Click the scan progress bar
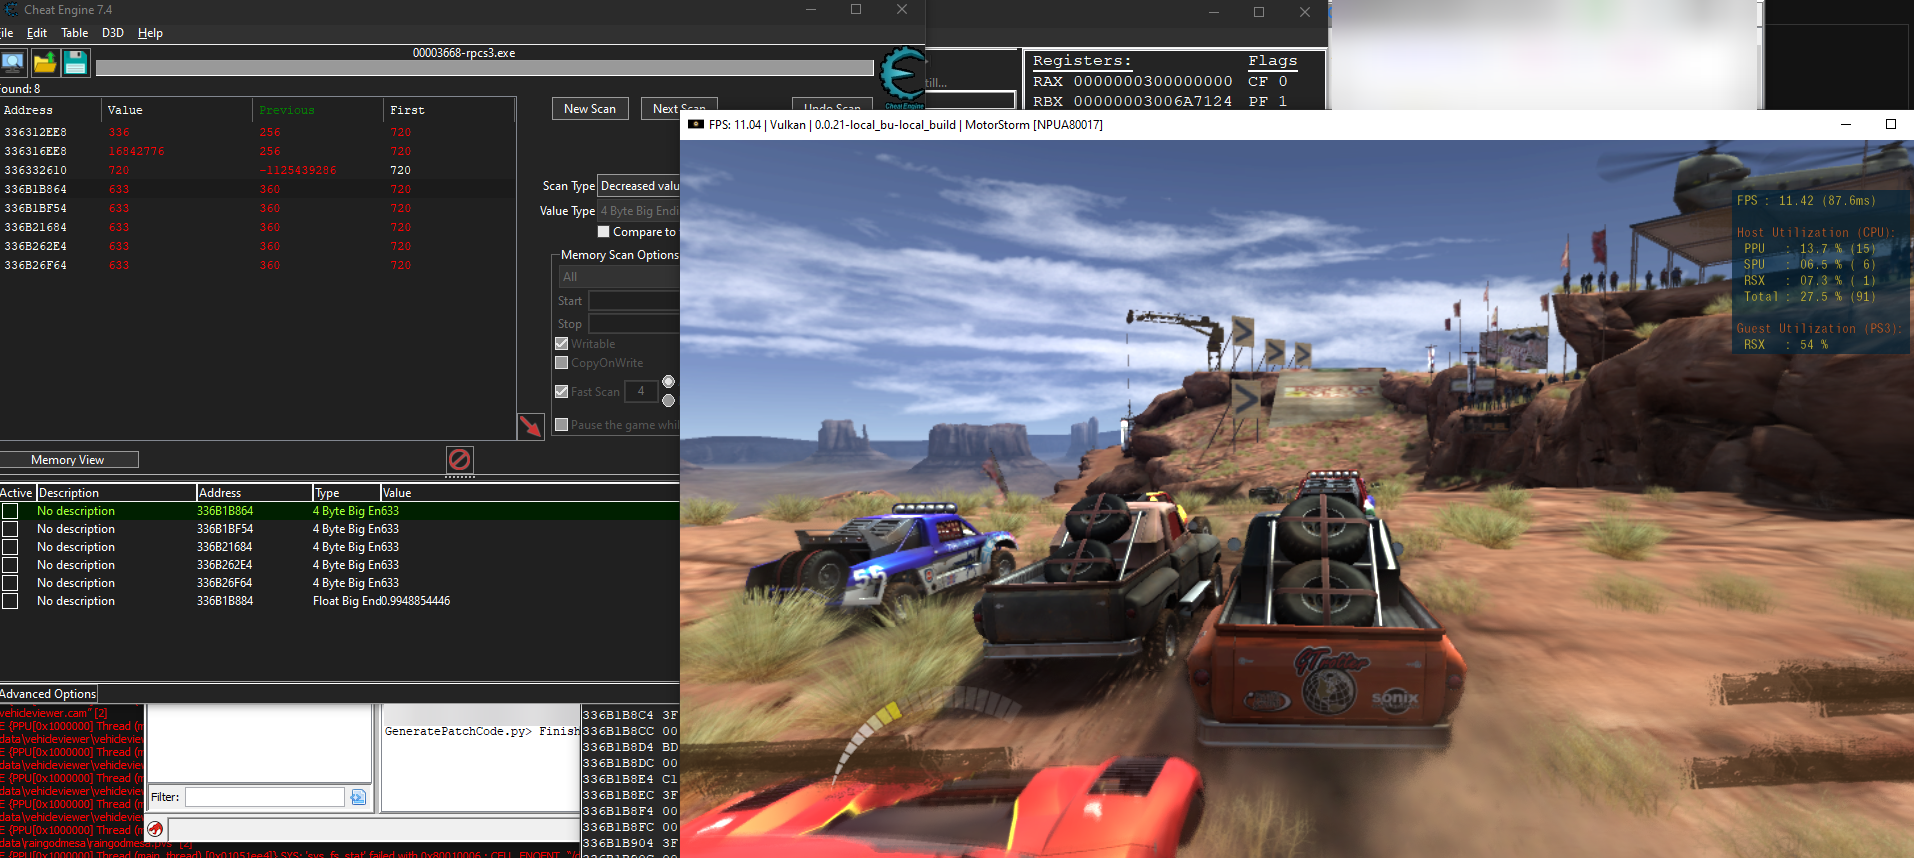The width and height of the screenshot is (1914, 858). (484, 68)
